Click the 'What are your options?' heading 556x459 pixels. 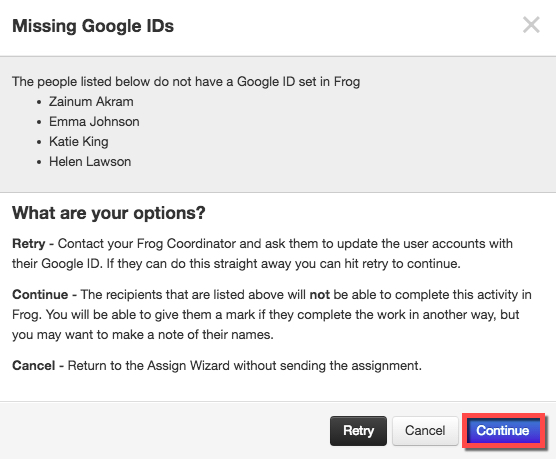click(x=109, y=213)
